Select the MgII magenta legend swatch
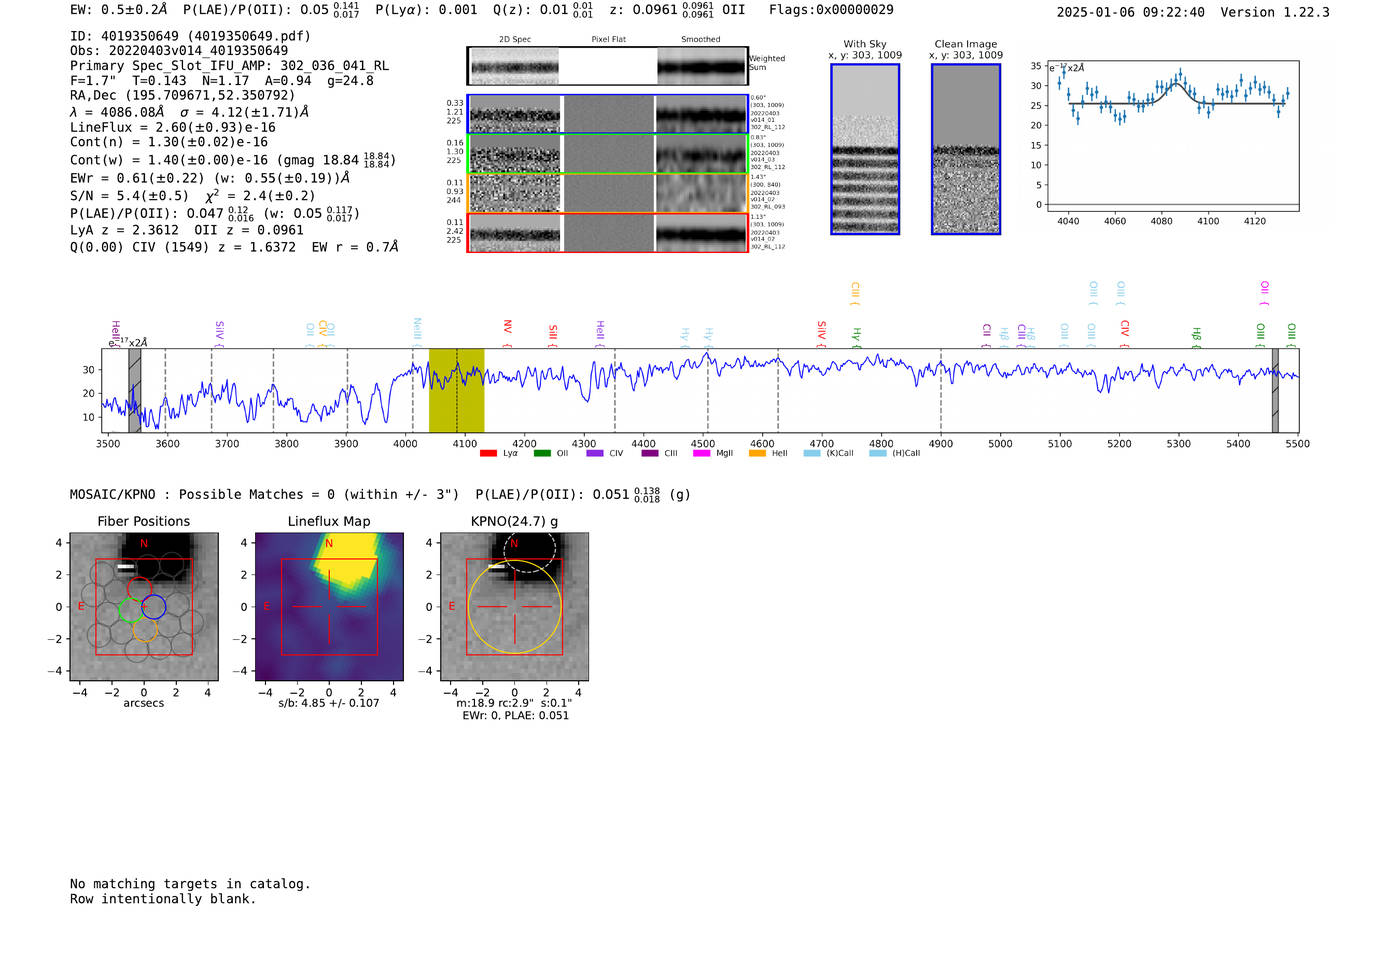 point(701,454)
